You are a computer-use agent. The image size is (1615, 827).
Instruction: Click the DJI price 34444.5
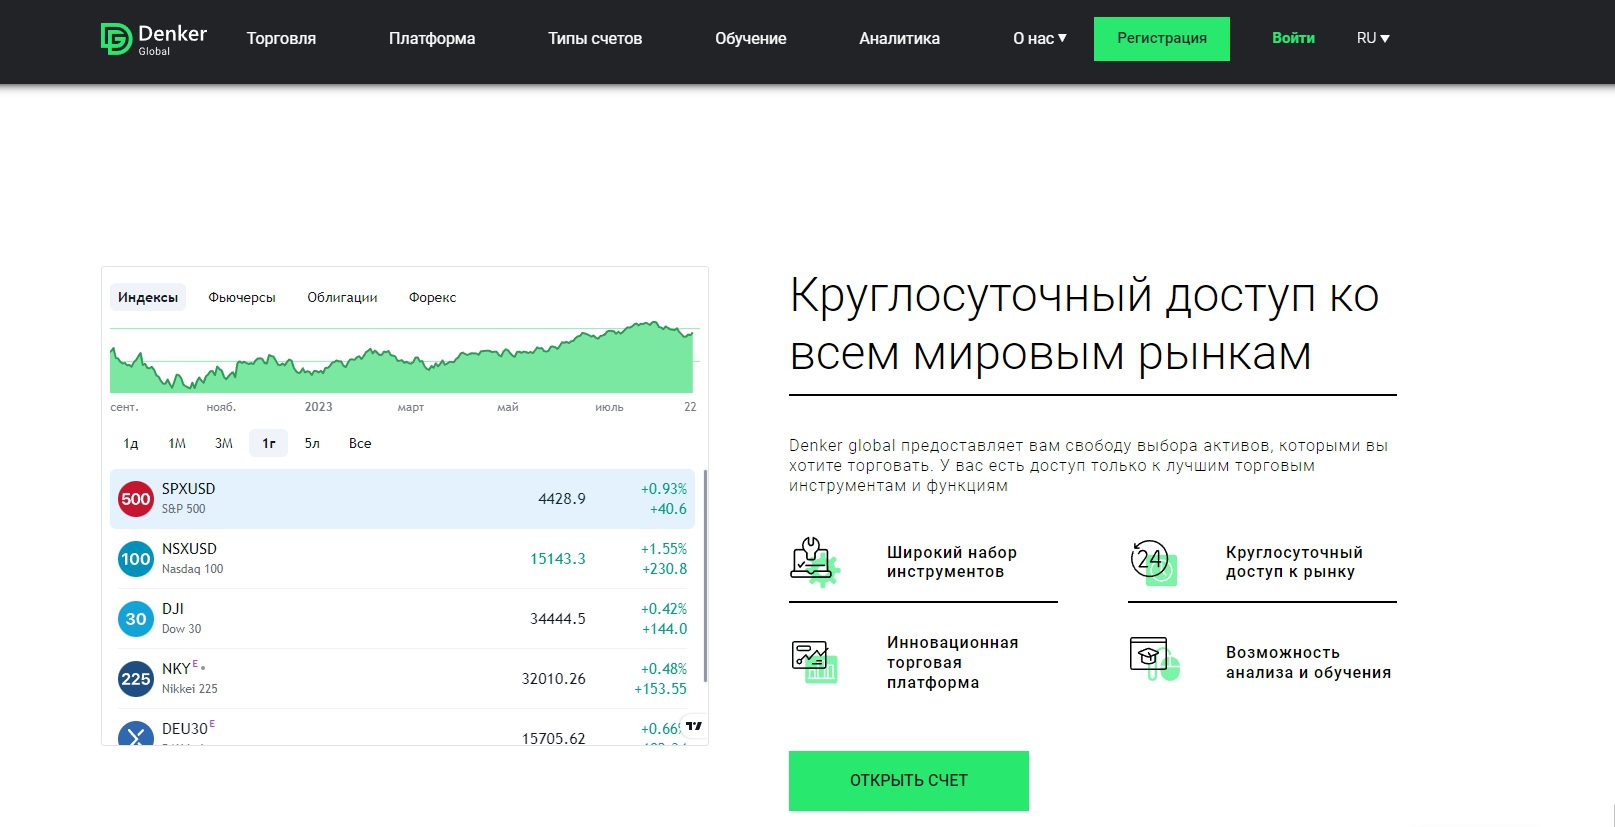pyautogui.click(x=558, y=619)
